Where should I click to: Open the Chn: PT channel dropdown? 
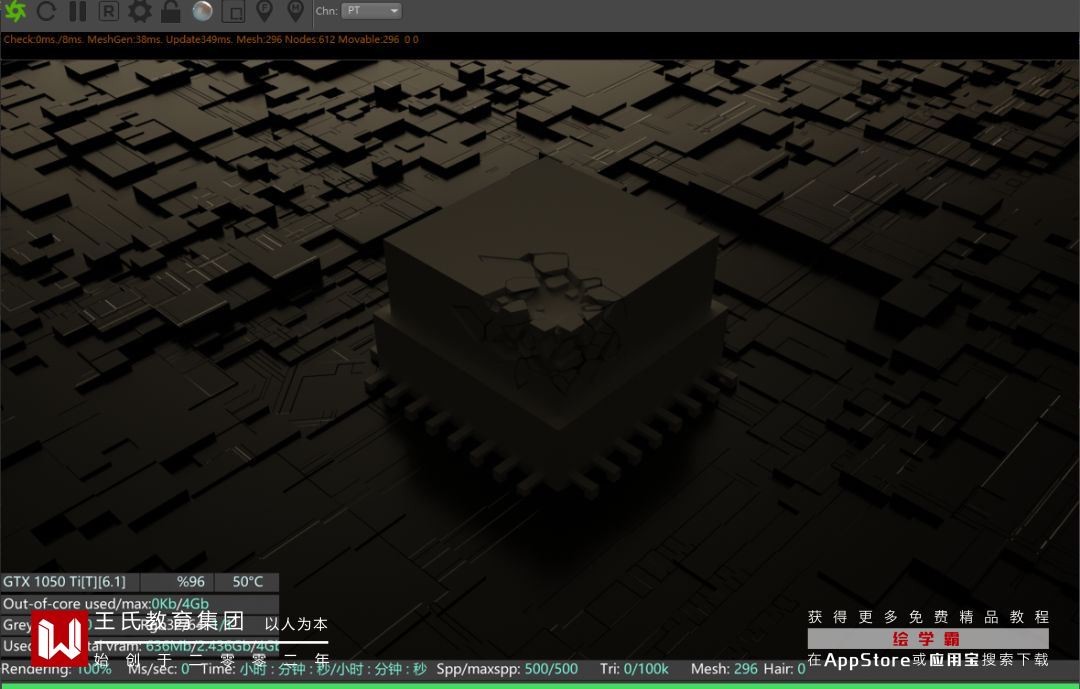point(371,10)
